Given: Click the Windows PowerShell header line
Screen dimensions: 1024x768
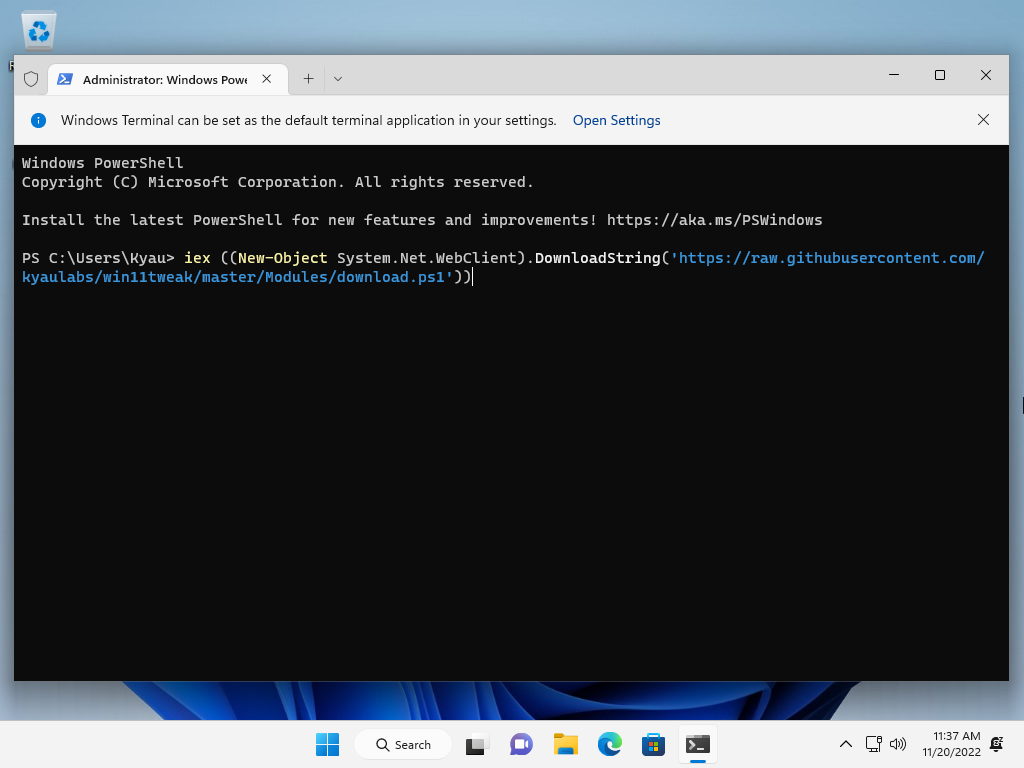Looking at the screenshot, I should pyautogui.click(x=103, y=163).
